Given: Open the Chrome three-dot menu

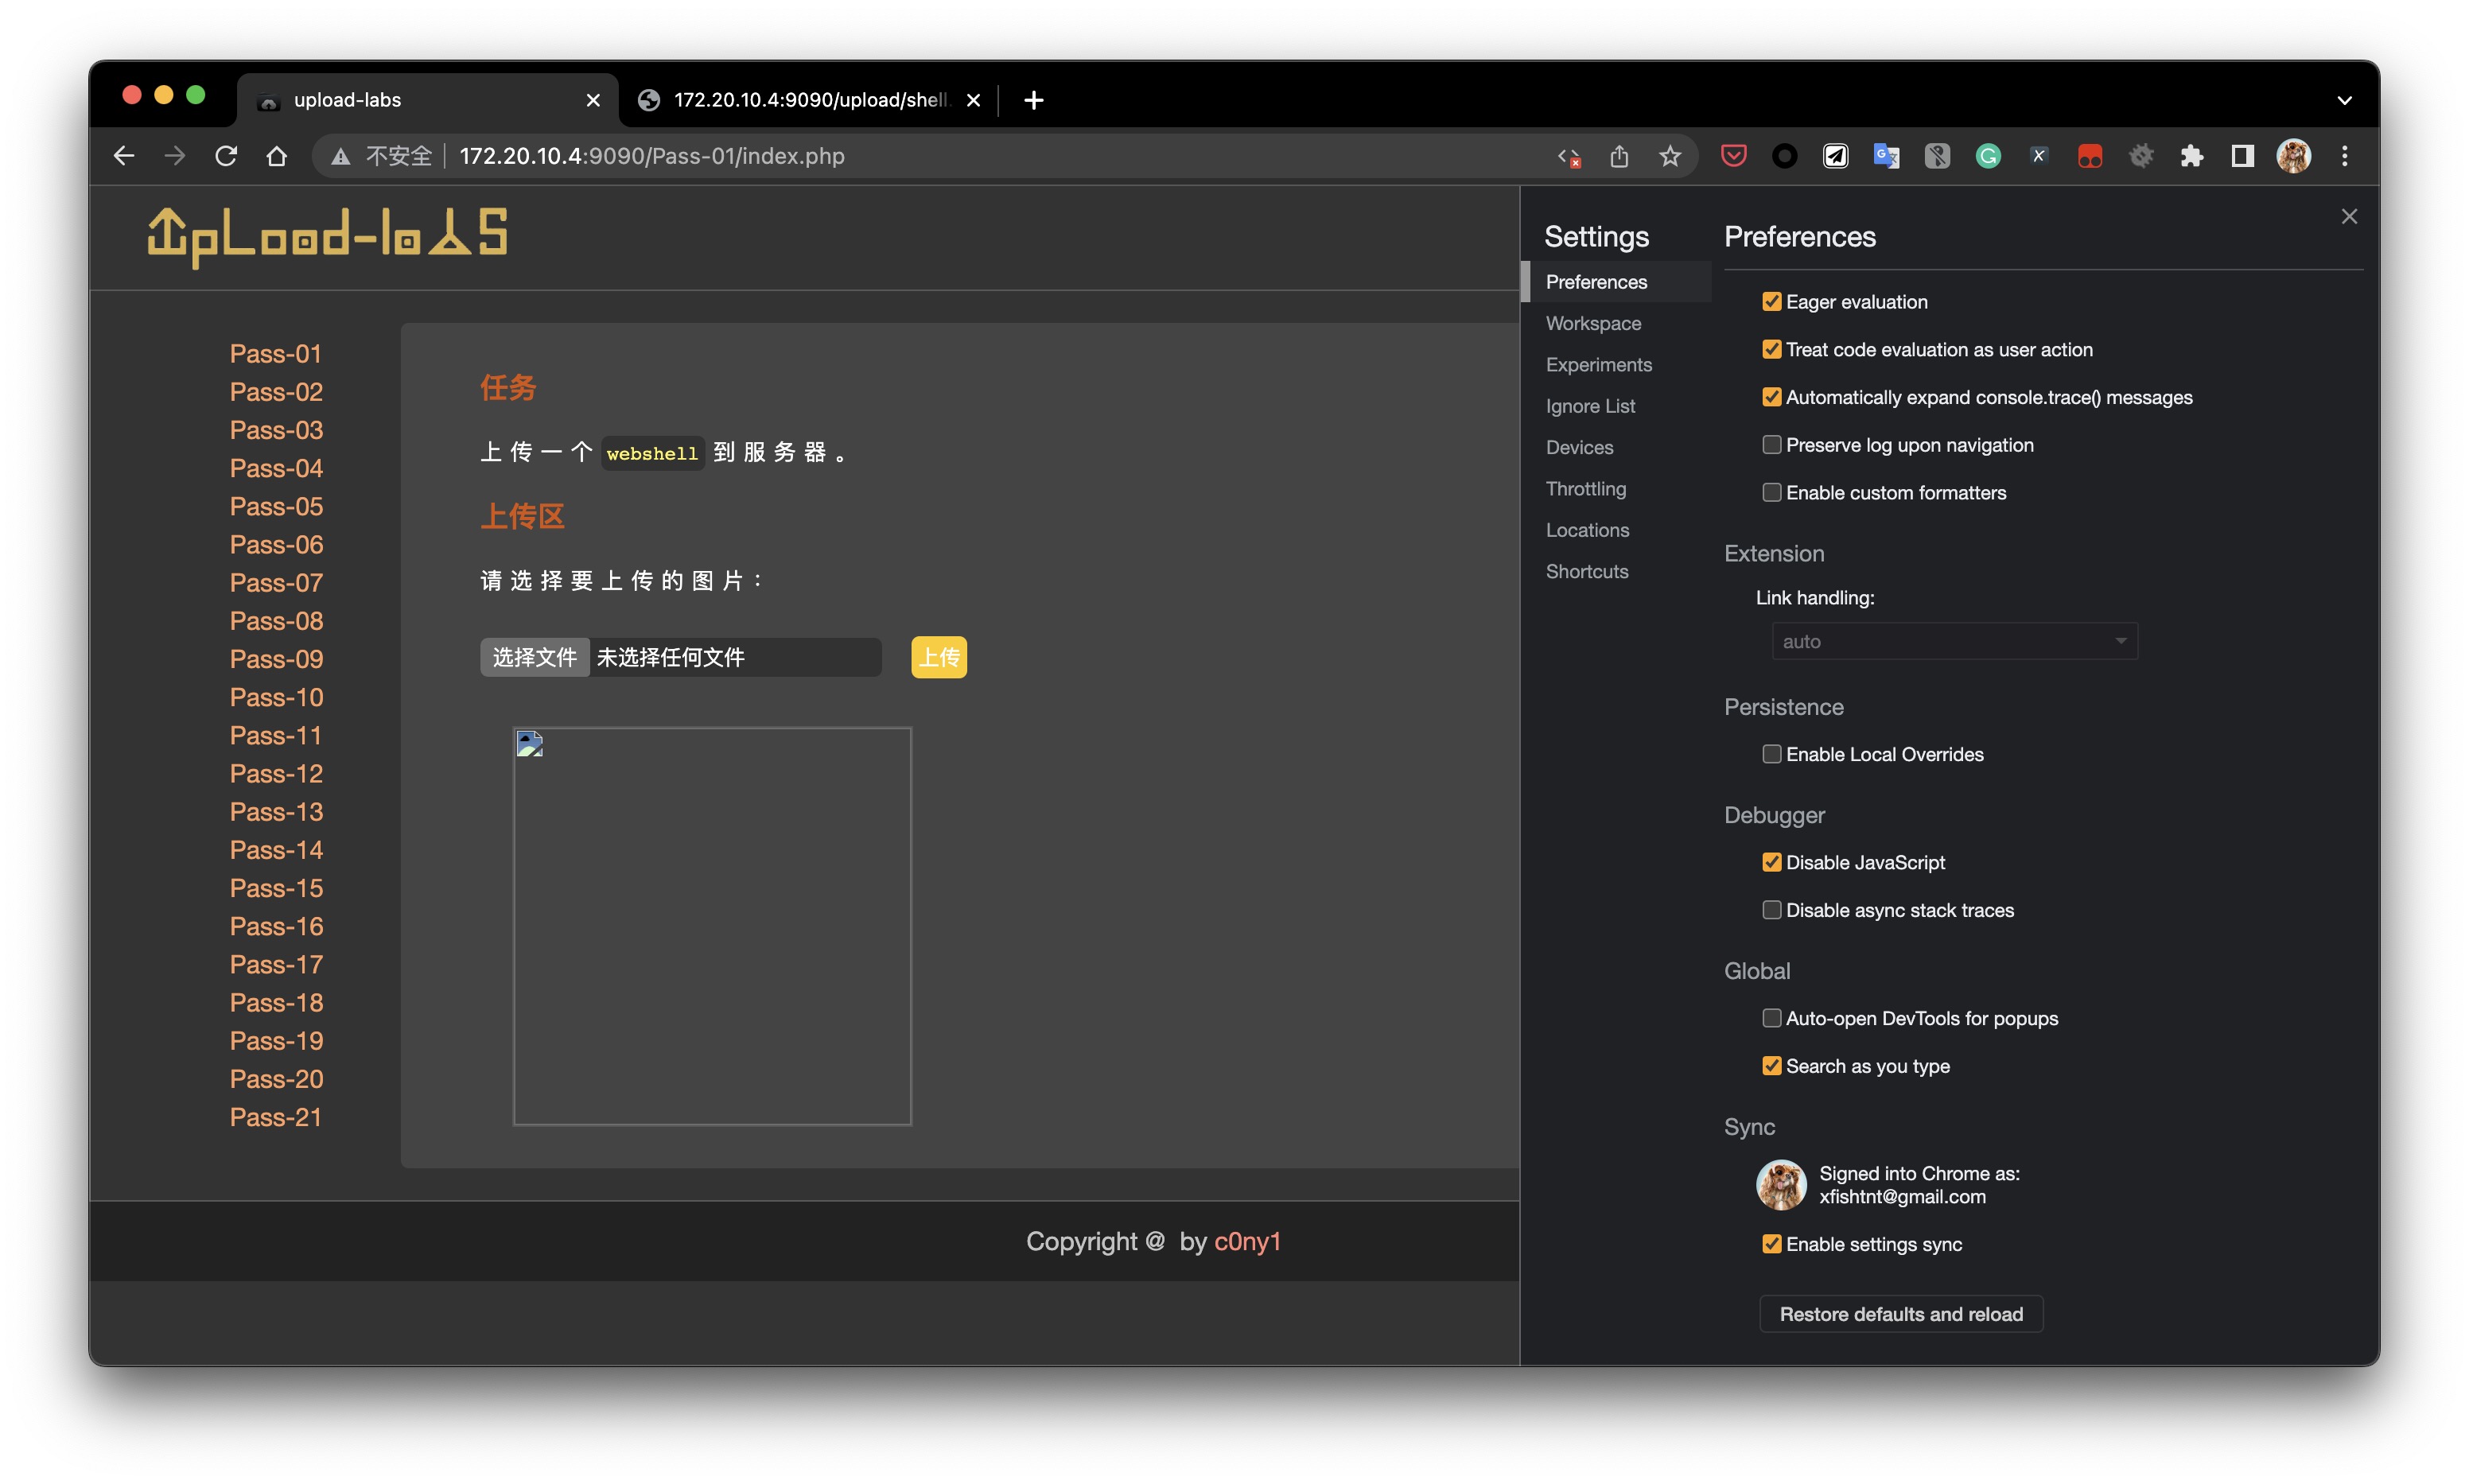Looking at the screenshot, I should pos(2344,156).
